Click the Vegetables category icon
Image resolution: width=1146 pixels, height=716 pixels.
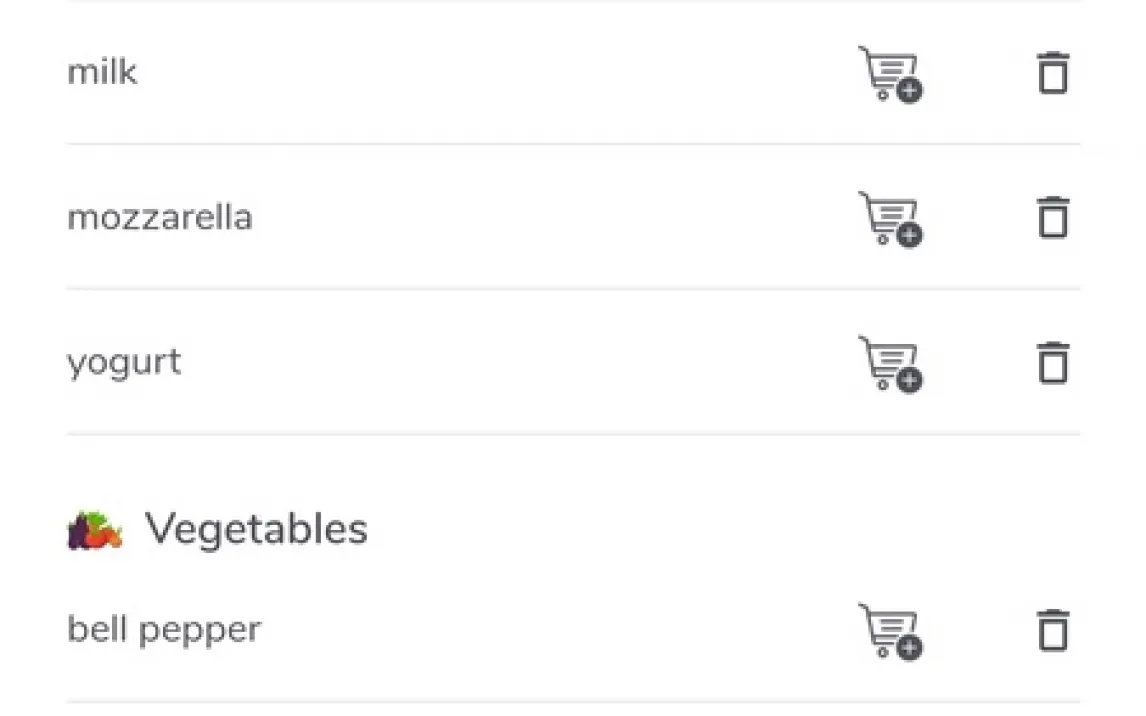tap(95, 530)
